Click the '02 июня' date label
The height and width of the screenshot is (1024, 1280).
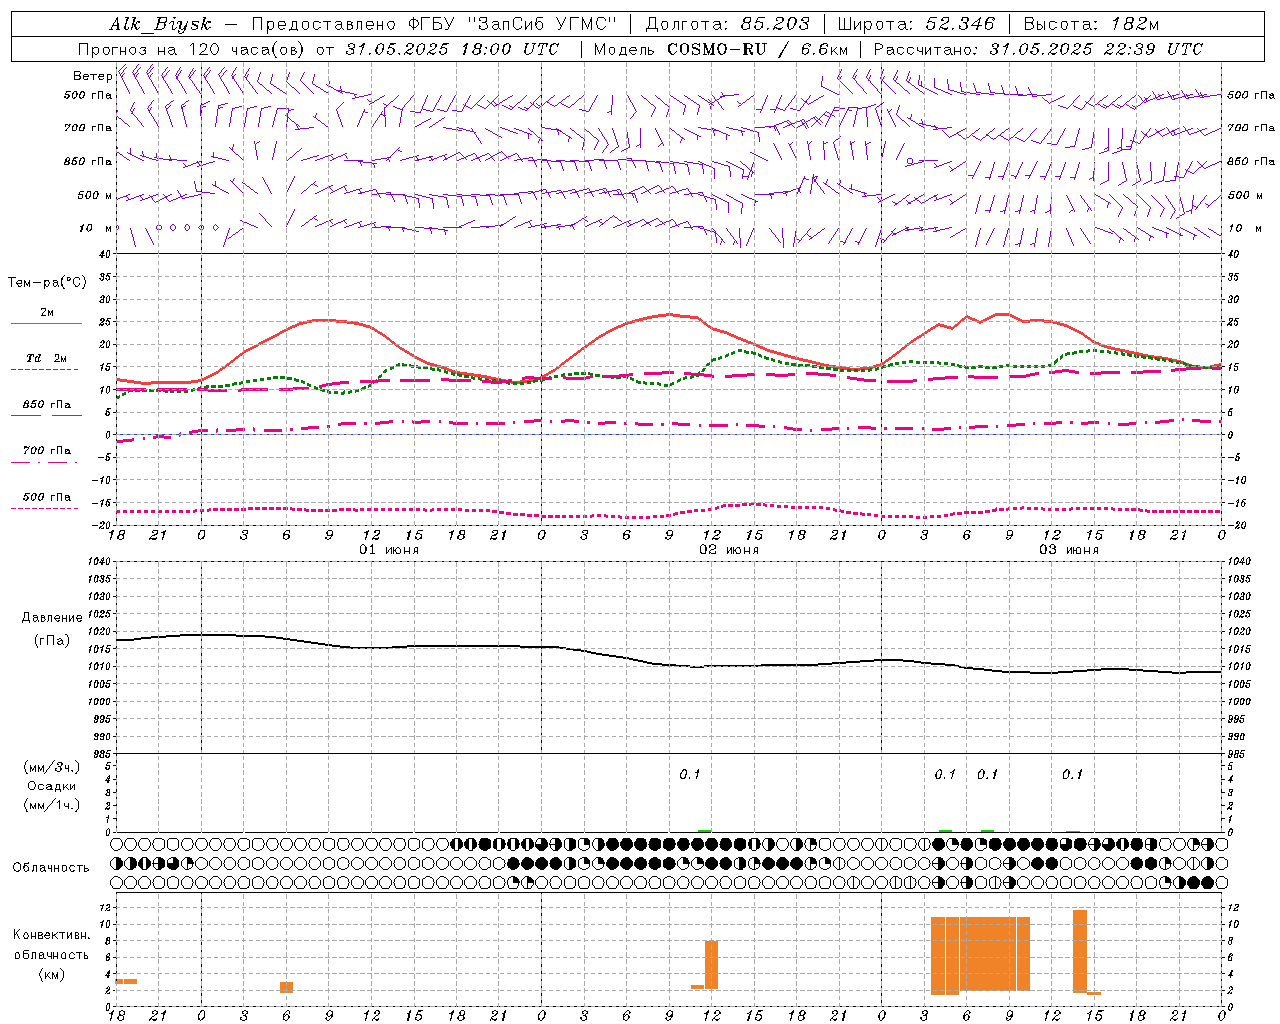(729, 550)
